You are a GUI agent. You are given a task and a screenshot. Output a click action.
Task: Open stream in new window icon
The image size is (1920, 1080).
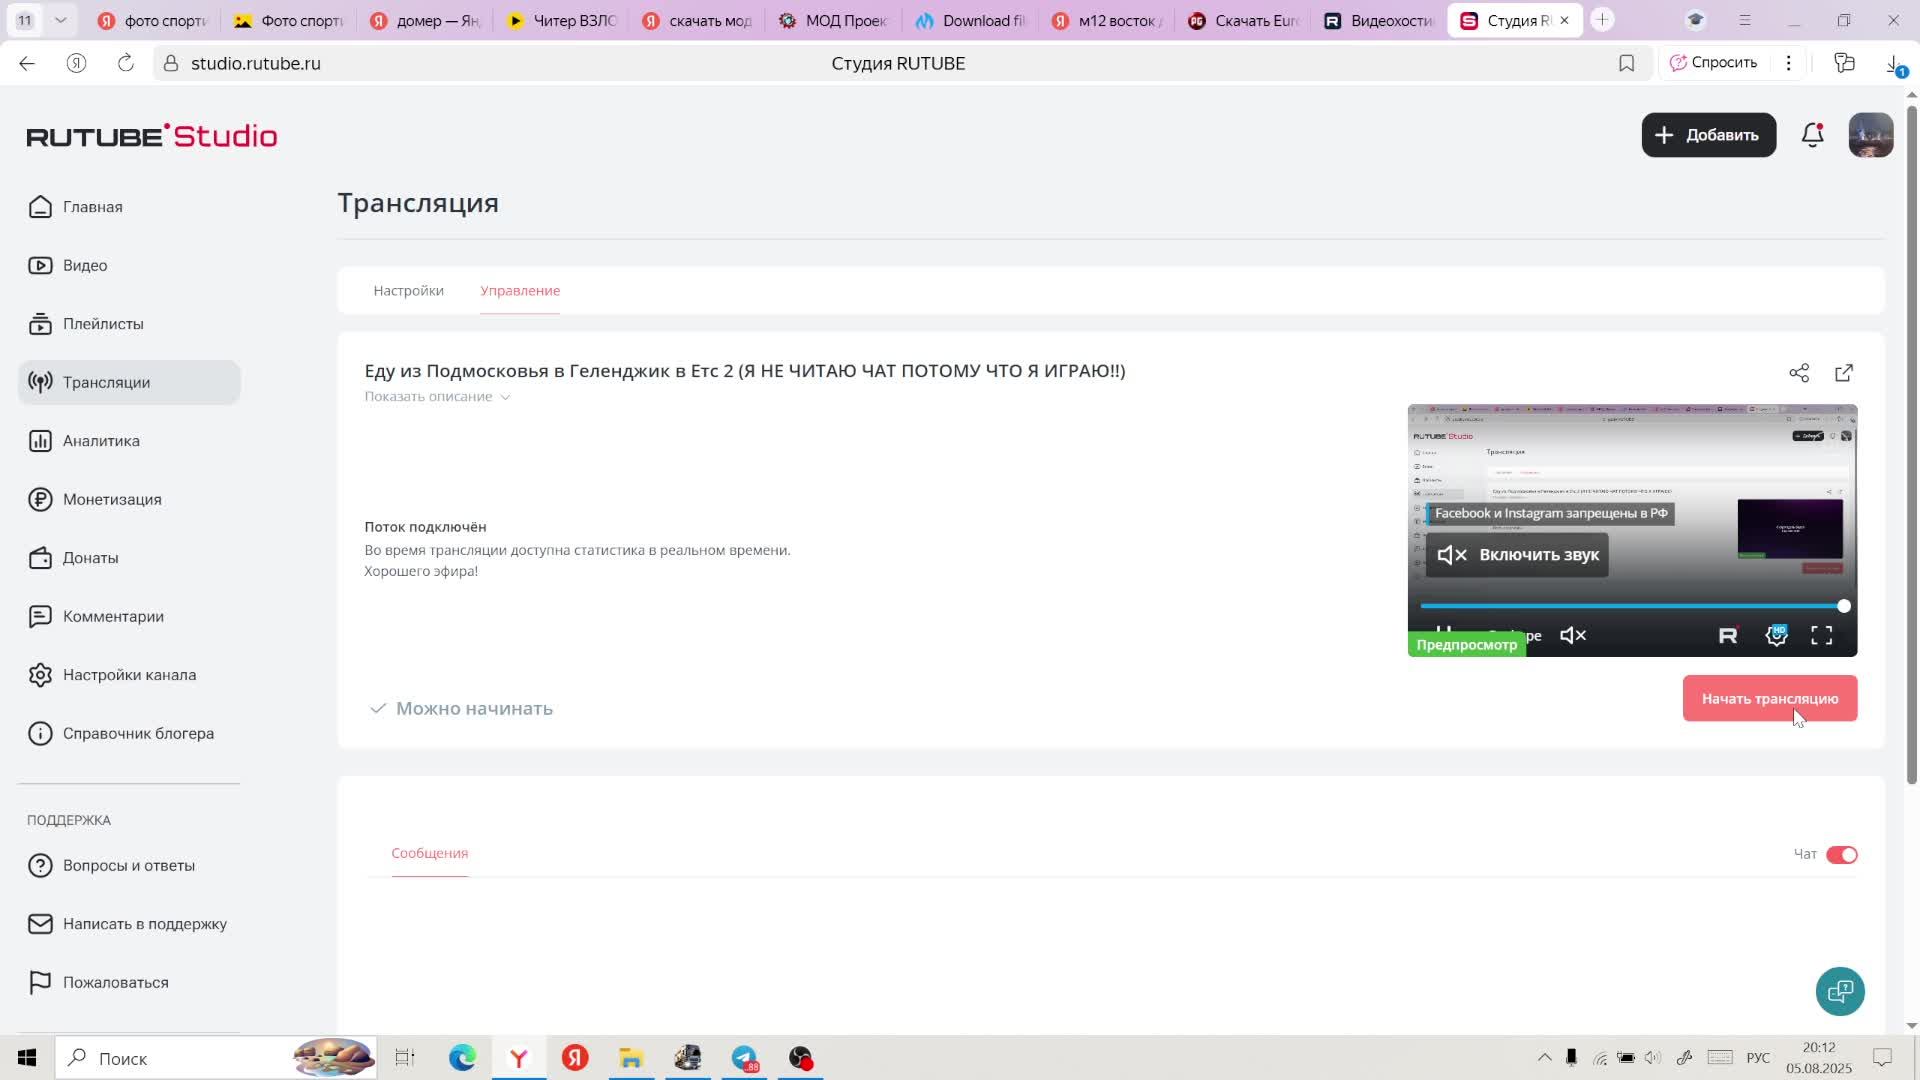click(1844, 373)
